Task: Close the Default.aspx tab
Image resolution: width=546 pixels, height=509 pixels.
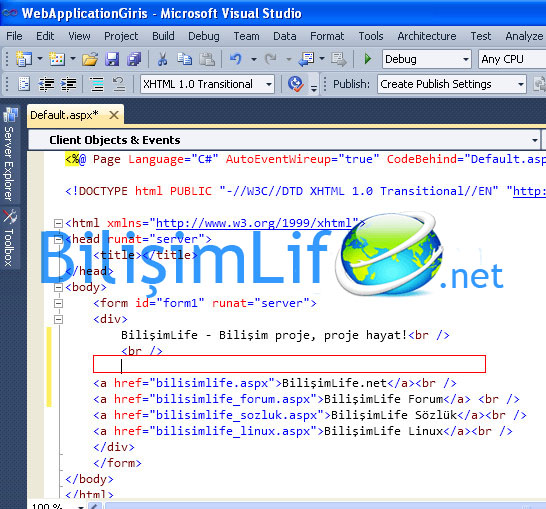Action: pos(114,115)
